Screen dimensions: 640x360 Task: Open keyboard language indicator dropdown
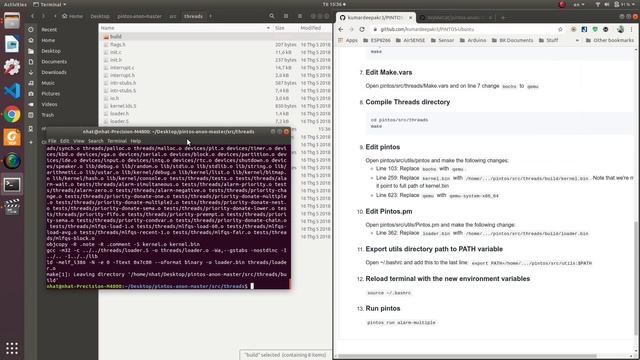pyautogui.click(x=579, y=4)
